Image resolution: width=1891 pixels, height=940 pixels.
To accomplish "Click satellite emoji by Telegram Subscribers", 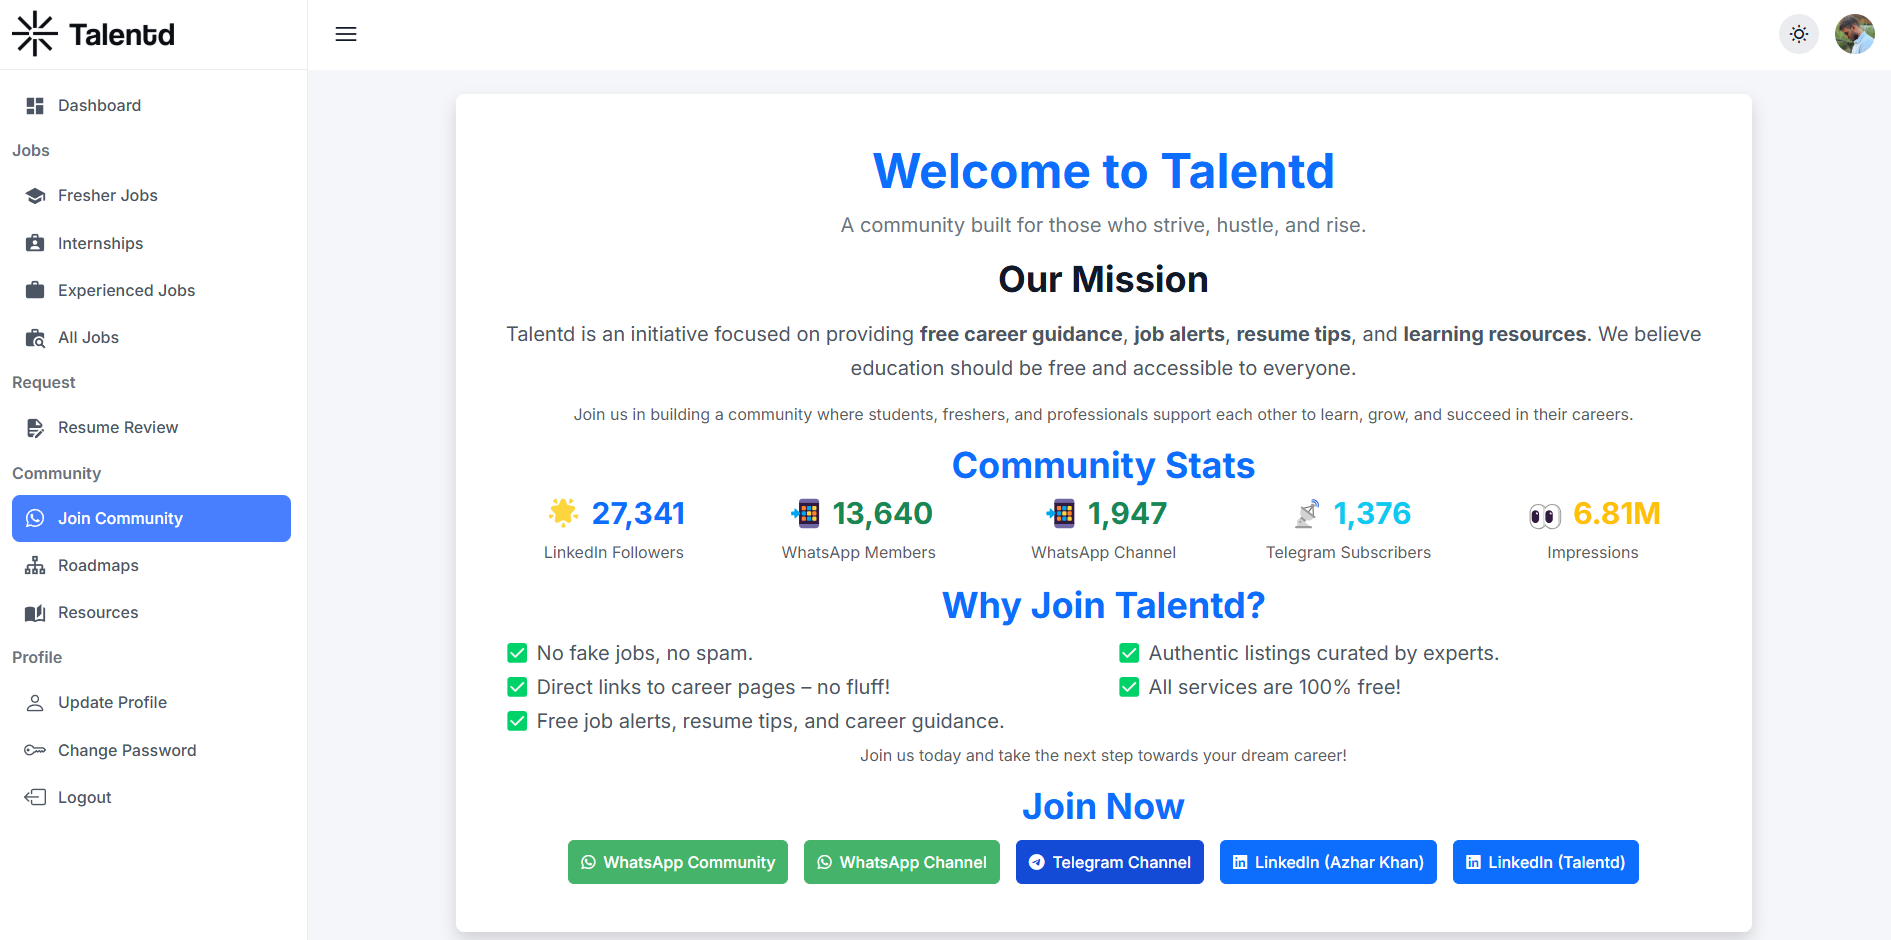I will point(1307,513).
